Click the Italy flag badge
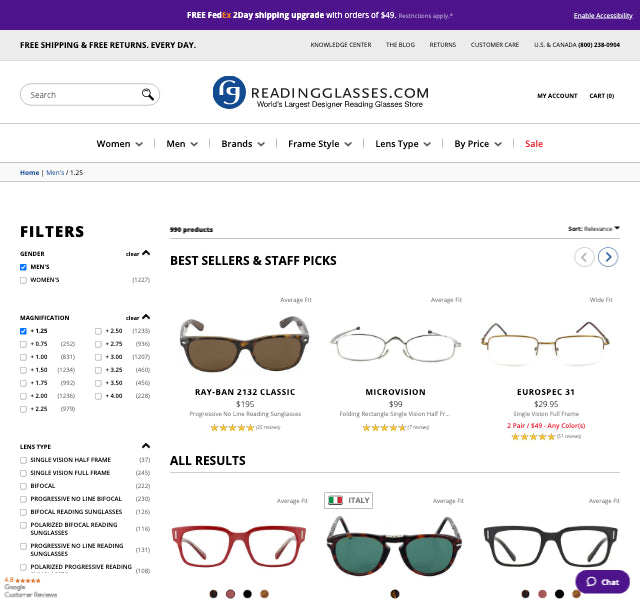The height and width of the screenshot is (600, 640). click(348, 500)
